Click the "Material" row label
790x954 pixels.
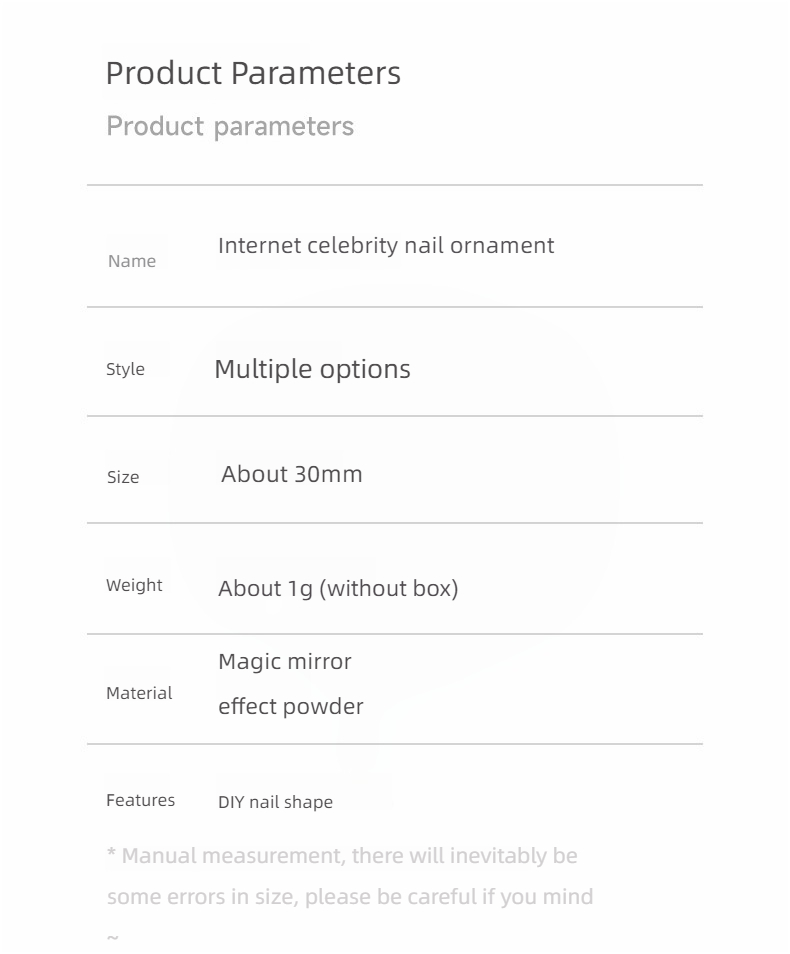tap(139, 693)
